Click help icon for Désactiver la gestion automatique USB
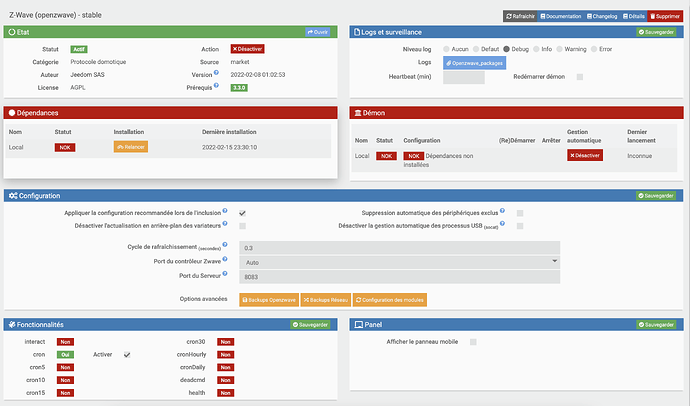Viewport: 690px width, 406px height. click(502, 223)
